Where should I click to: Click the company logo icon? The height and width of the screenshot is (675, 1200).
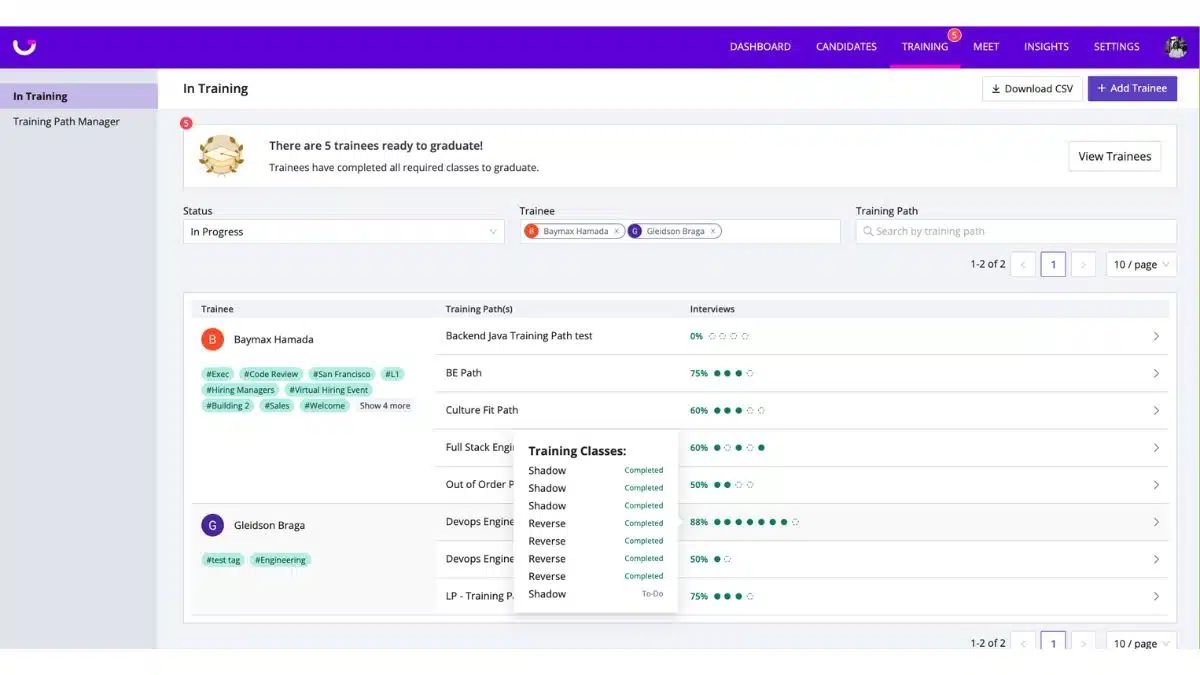coord(24,46)
